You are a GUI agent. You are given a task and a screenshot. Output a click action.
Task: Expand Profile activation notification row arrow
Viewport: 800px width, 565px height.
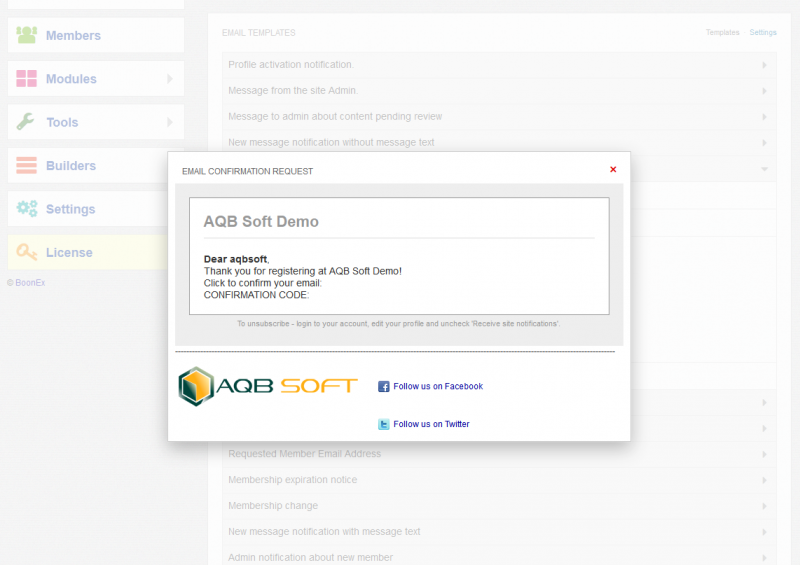click(764, 65)
